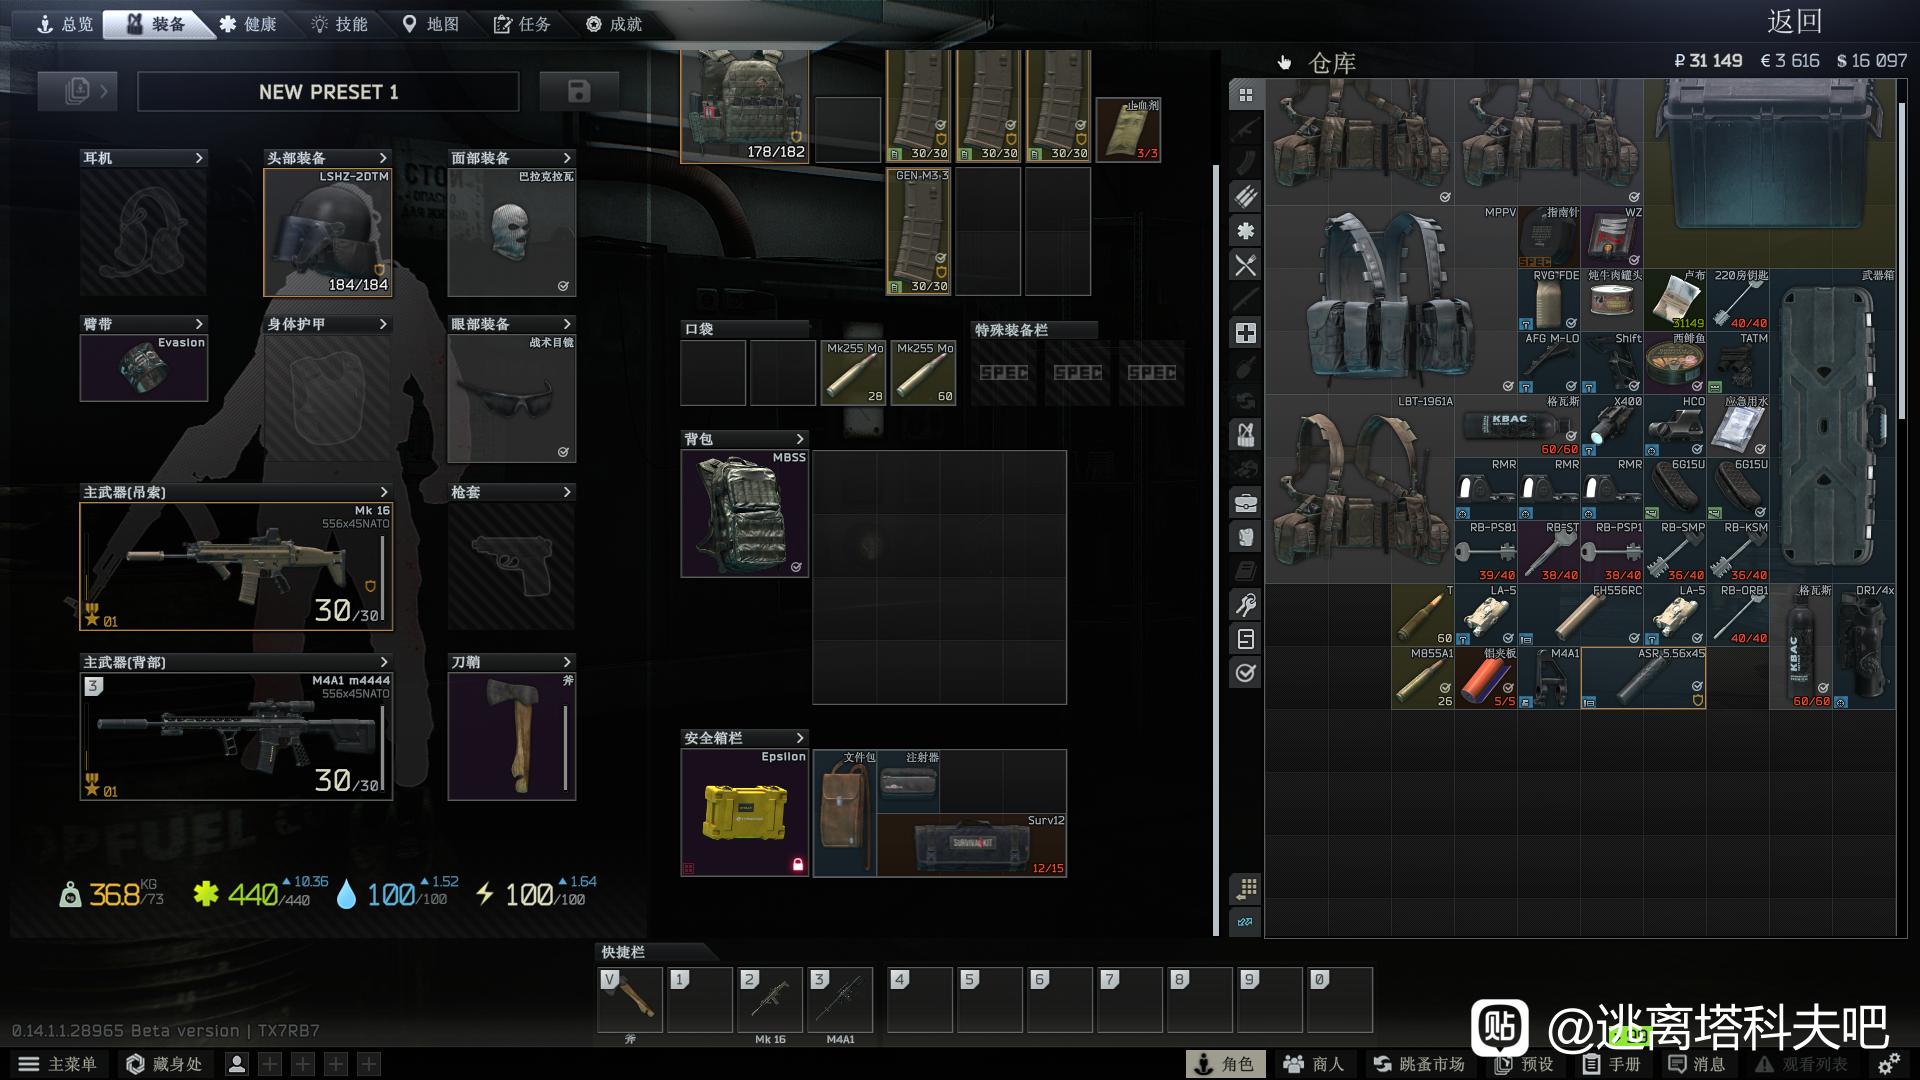
Task: Switch to the 健康 tab
Action: [248, 24]
